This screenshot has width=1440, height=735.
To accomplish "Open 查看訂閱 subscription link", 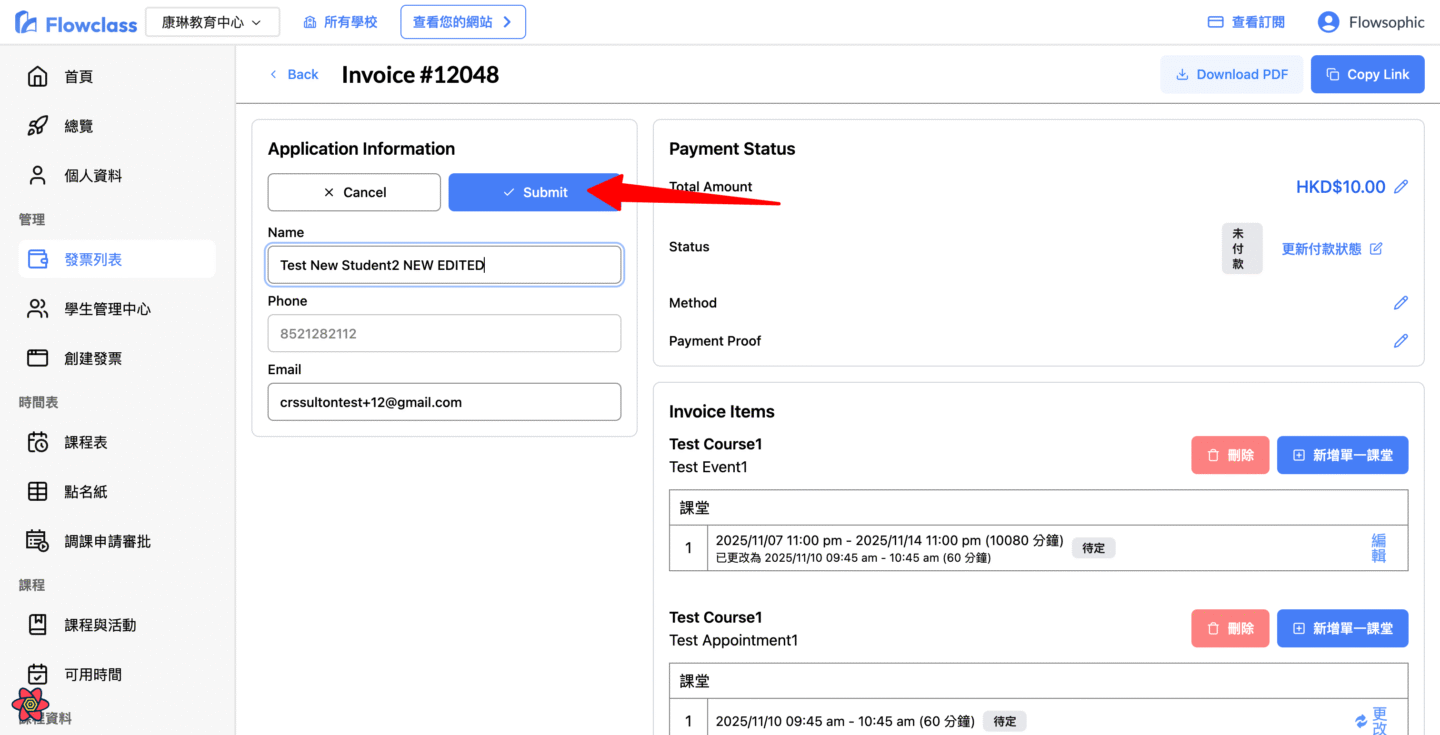I will click(x=1246, y=22).
